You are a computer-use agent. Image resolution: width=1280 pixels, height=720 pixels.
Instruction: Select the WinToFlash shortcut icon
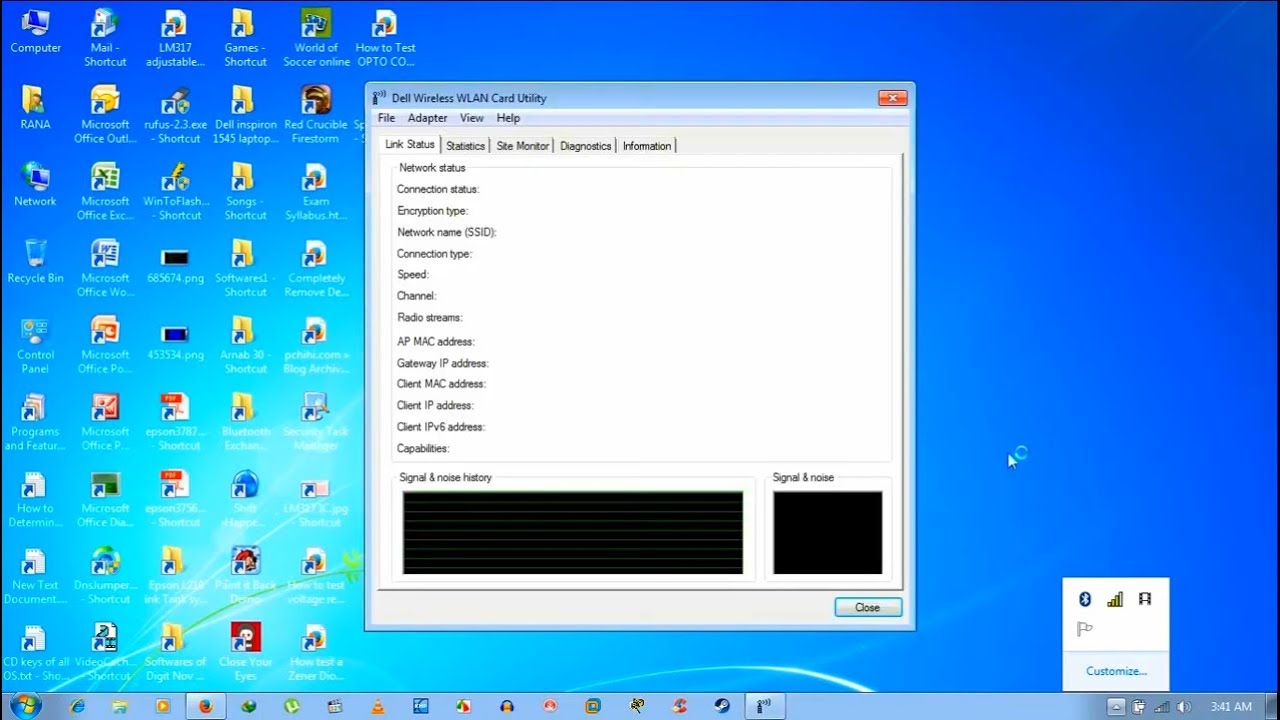[175, 192]
